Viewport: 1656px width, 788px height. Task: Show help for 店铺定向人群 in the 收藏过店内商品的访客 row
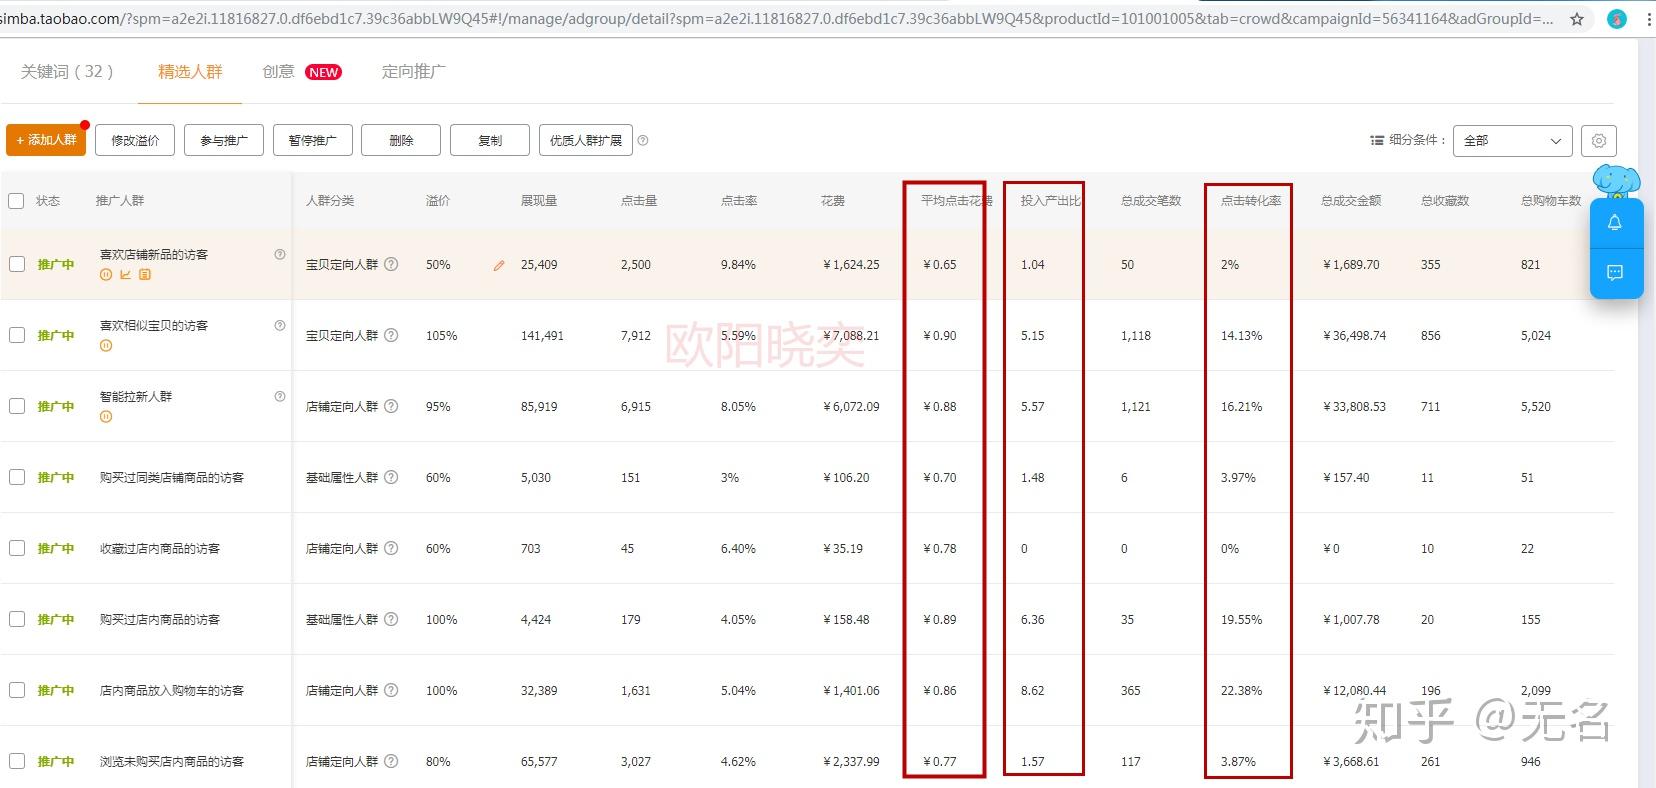click(391, 548)
